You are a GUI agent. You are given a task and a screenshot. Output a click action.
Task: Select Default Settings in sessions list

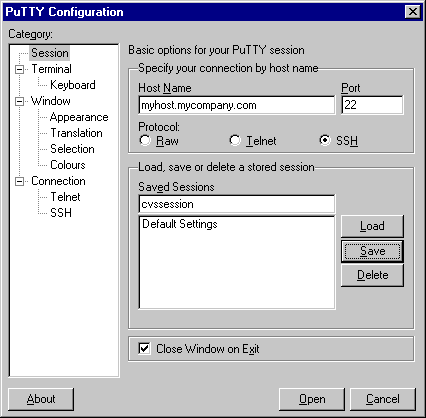click(180, 224)
